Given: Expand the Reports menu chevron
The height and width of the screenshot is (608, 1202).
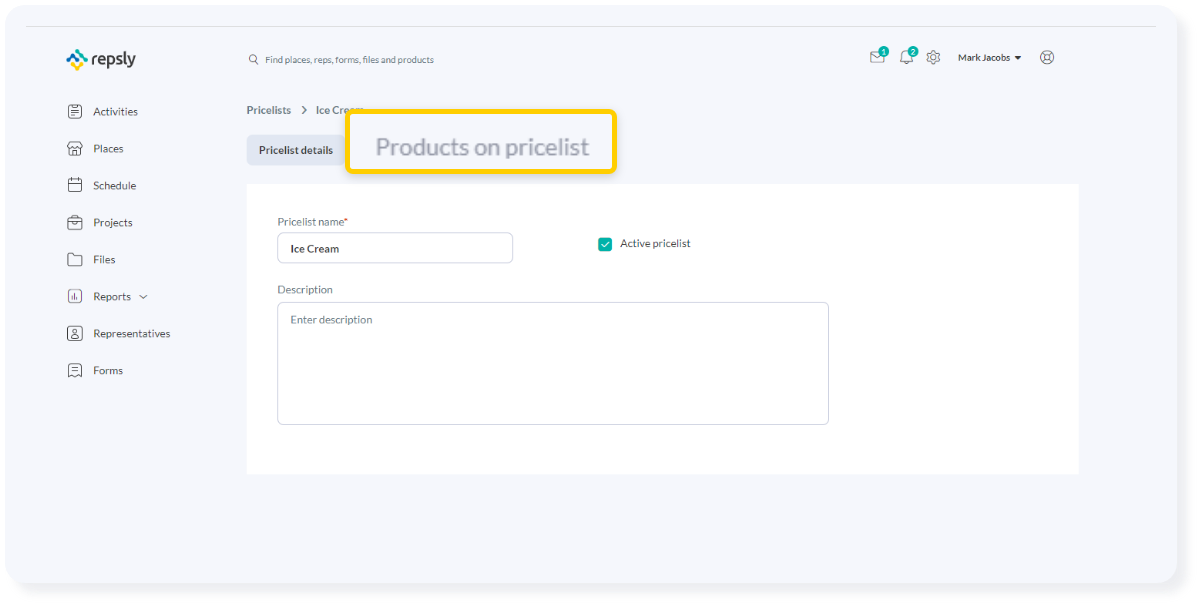Looking at the screenshot, I should point(143,297).
